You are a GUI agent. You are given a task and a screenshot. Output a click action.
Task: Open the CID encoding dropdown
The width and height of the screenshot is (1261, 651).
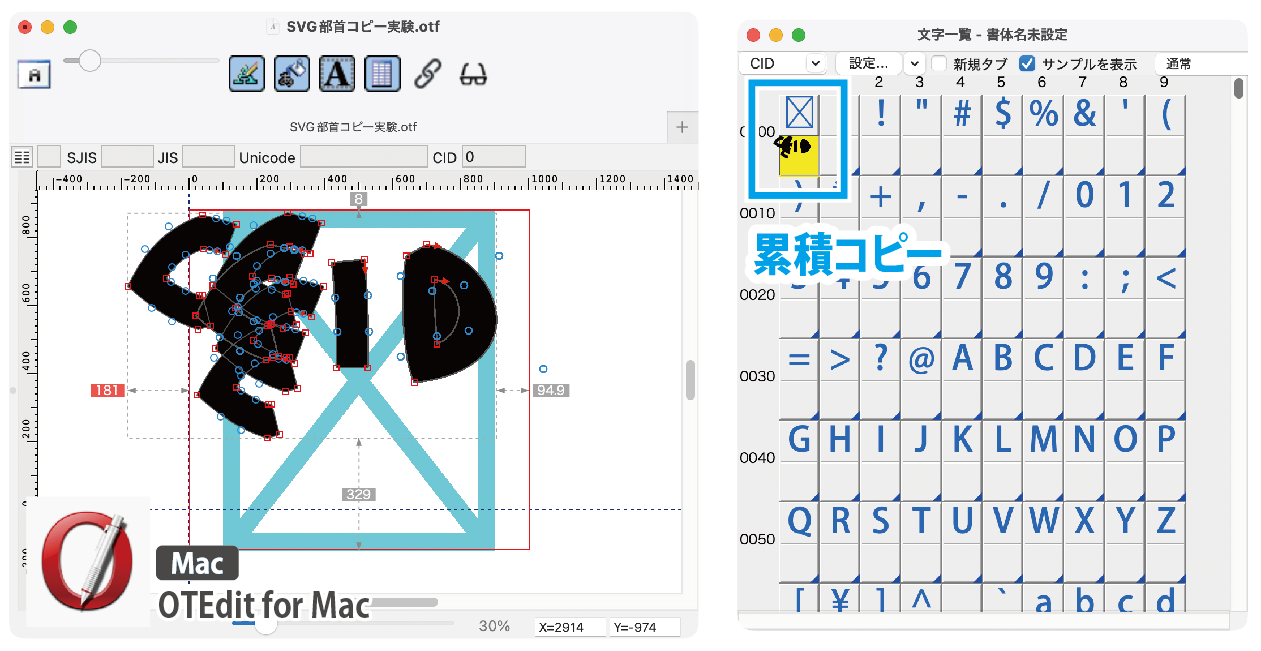[785, 63]
